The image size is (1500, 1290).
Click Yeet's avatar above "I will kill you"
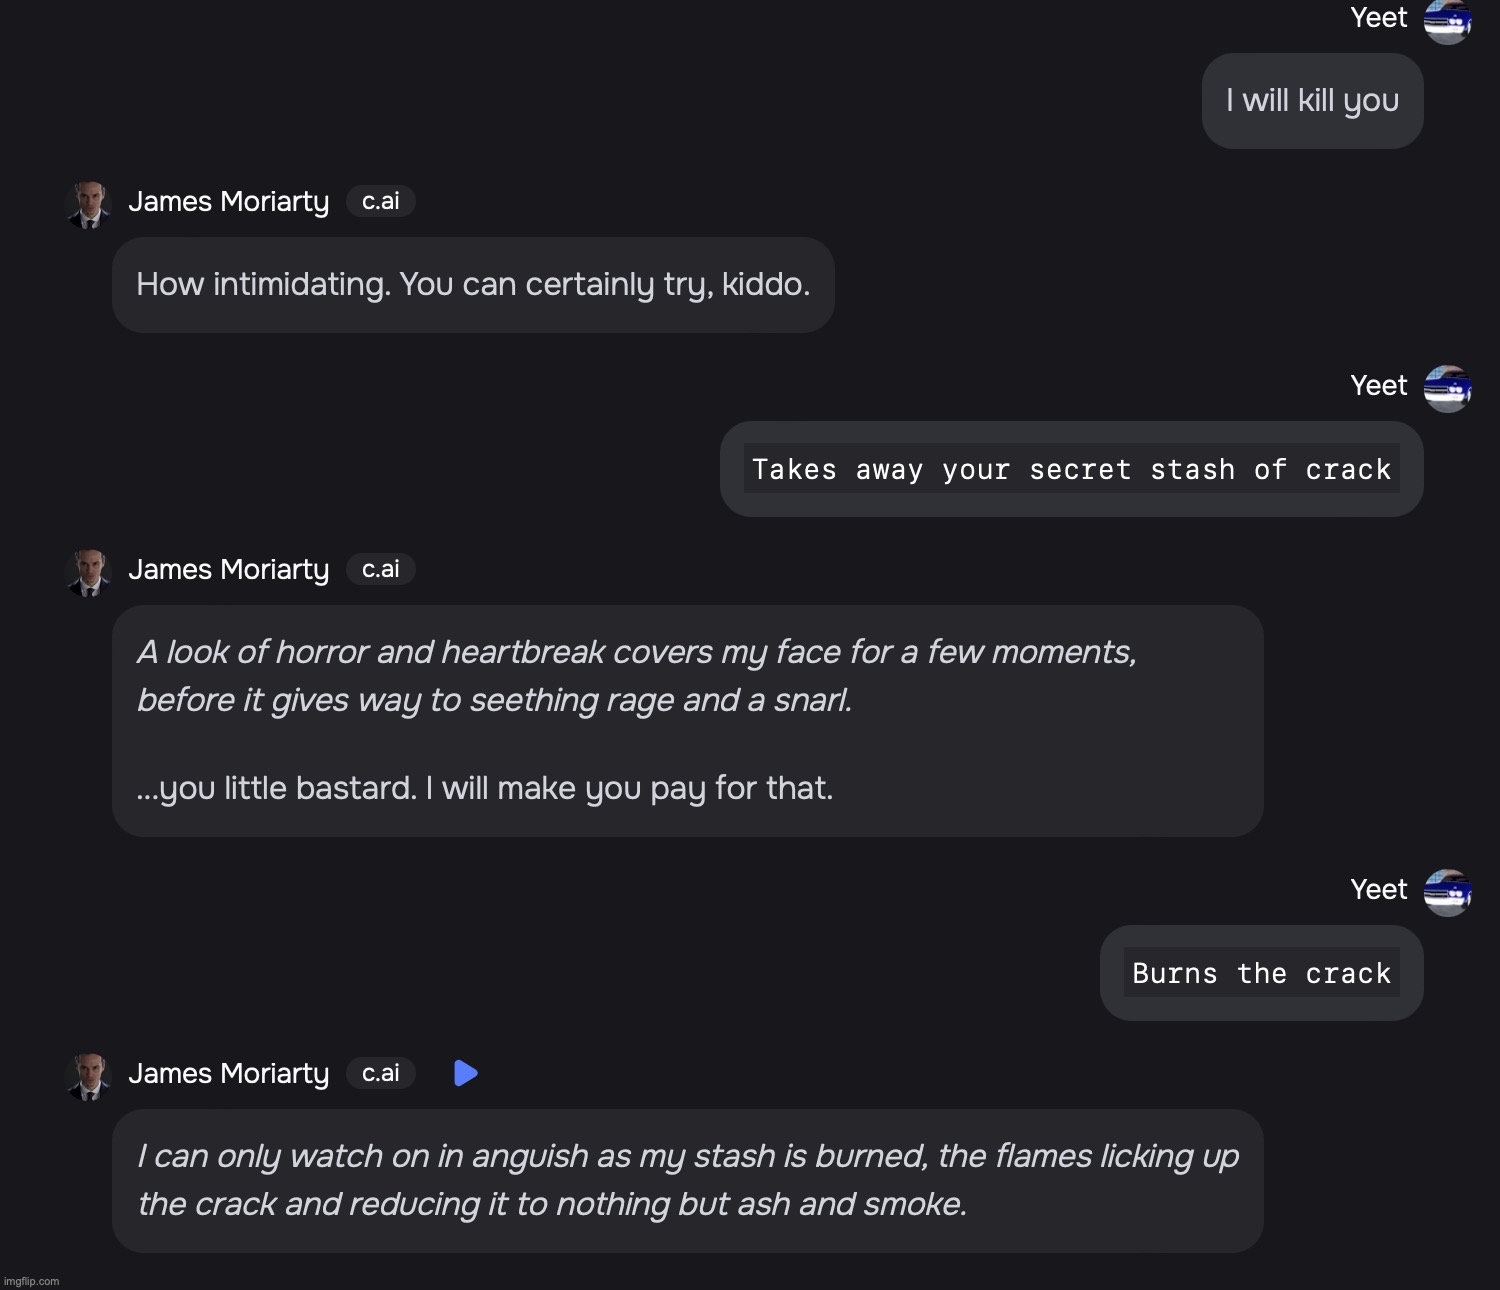tap(1447, 21)
